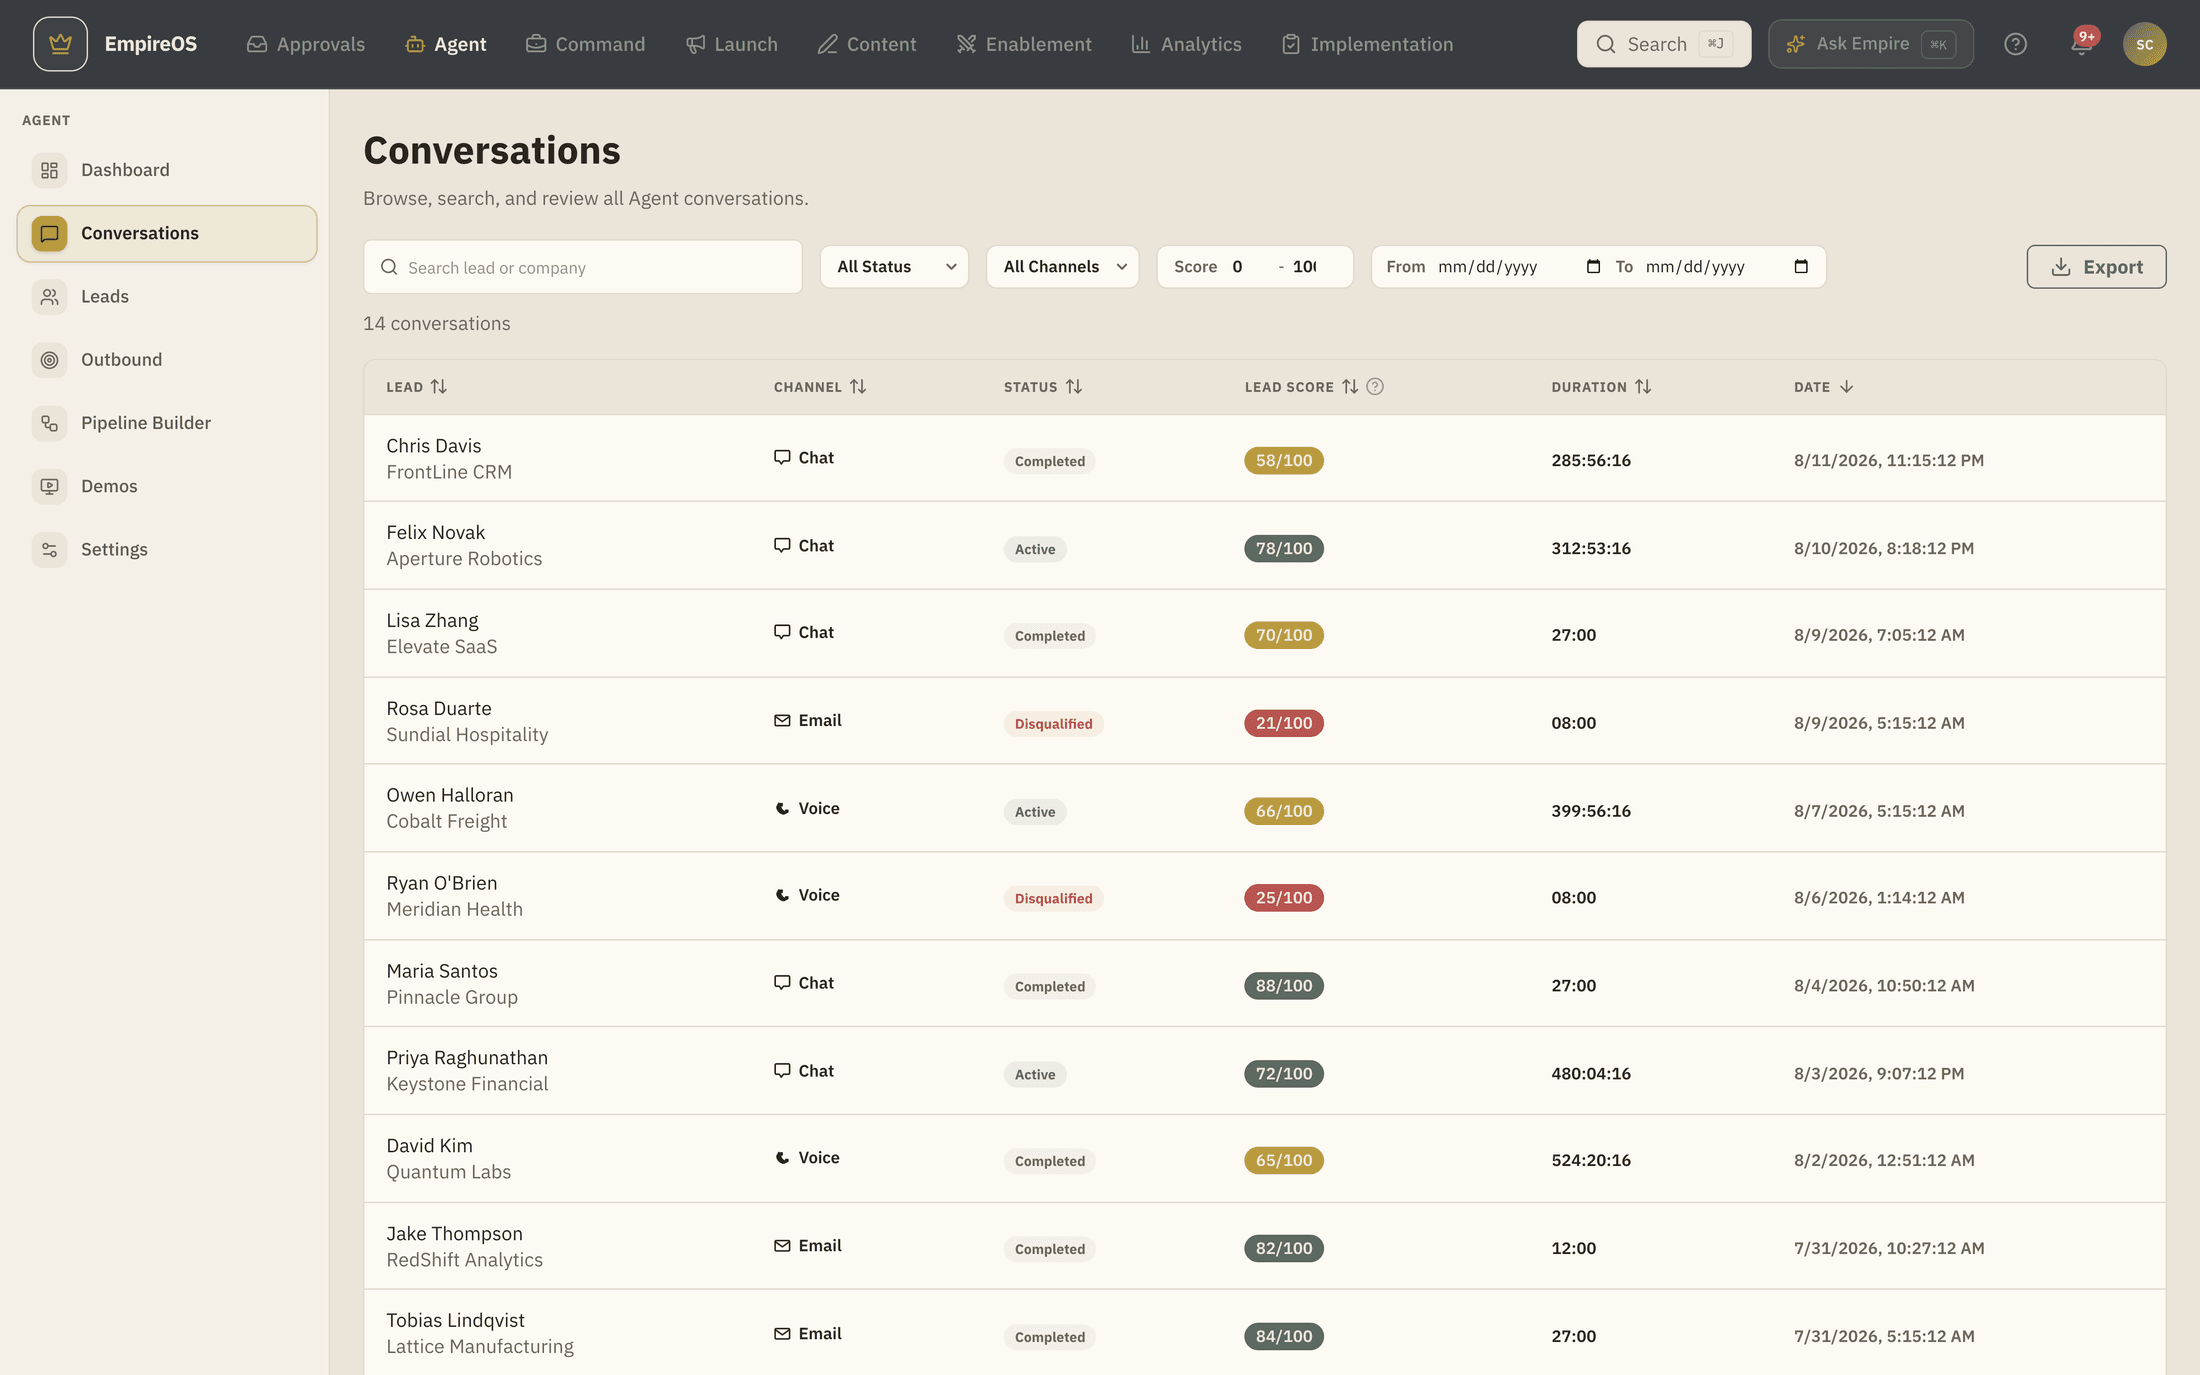2200x1375 pixels.
Task: Open notifications bell with 9+ badge
Action: tap(2082, 44)
